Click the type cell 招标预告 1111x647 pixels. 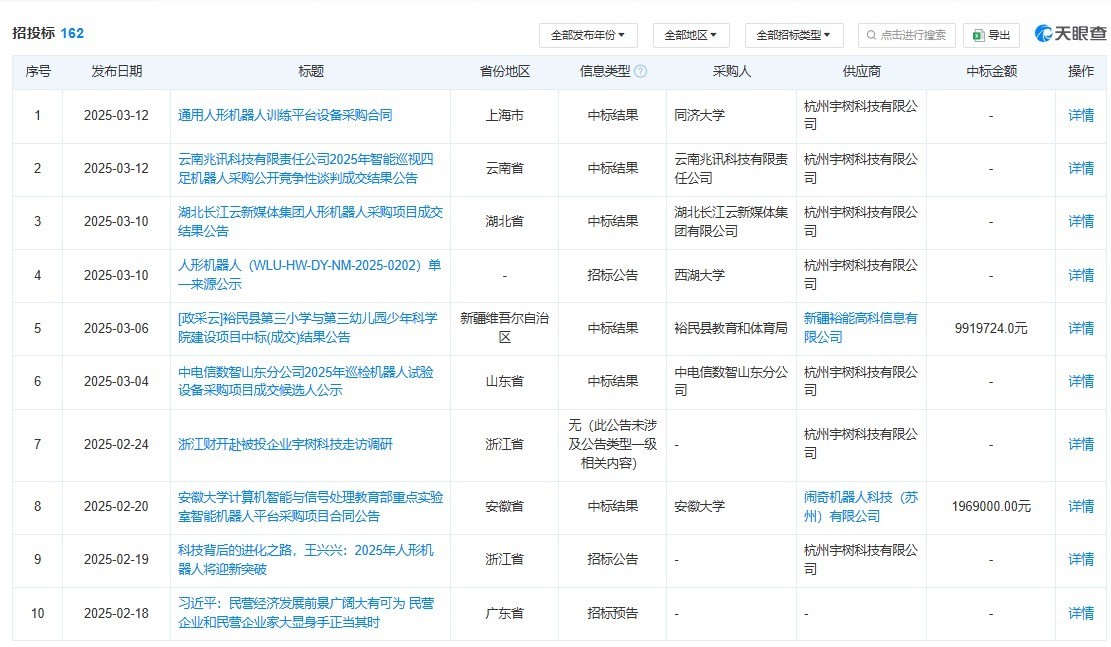(612, 613)
